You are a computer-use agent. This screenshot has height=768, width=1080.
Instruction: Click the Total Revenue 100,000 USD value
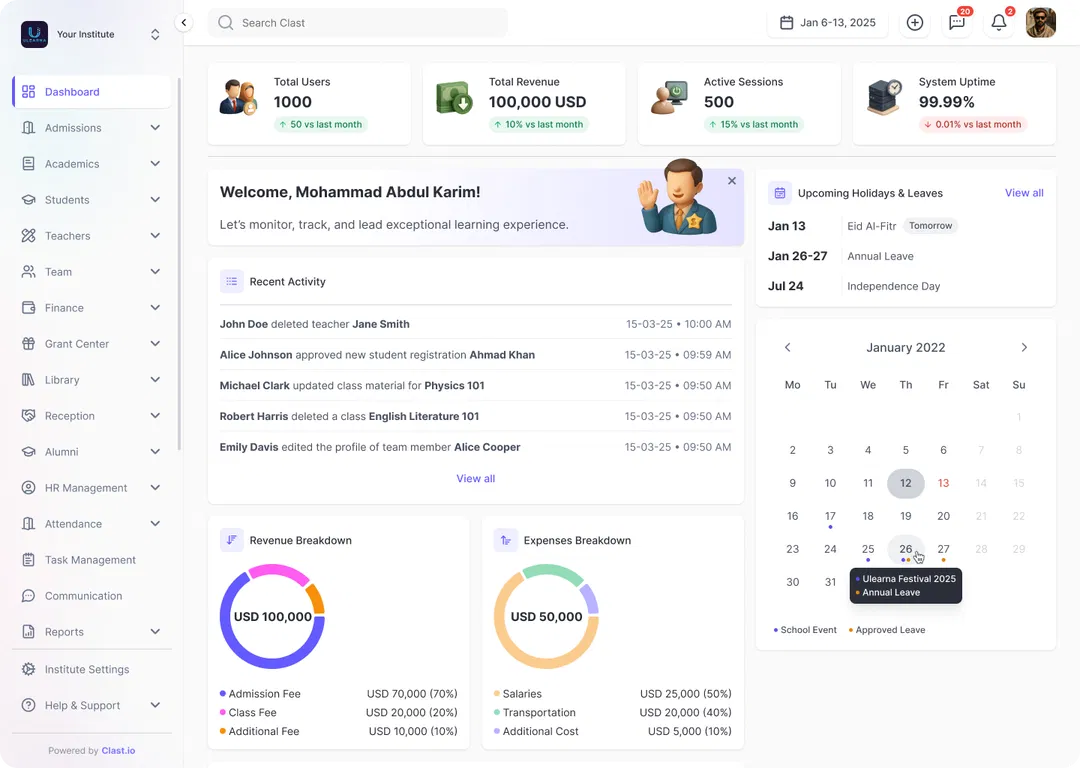537,102
